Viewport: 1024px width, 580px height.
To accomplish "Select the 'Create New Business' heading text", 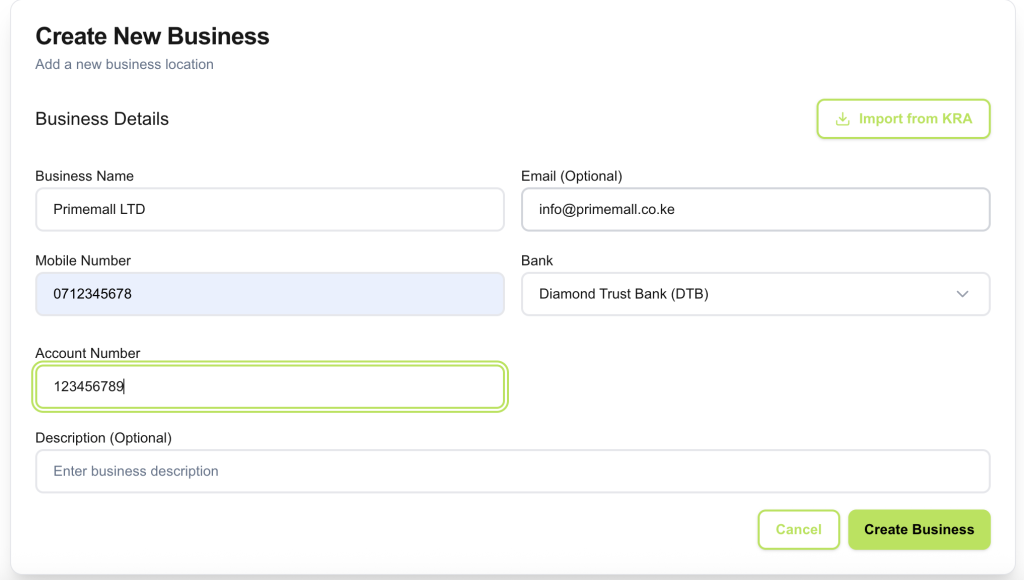I will [152, 37].
